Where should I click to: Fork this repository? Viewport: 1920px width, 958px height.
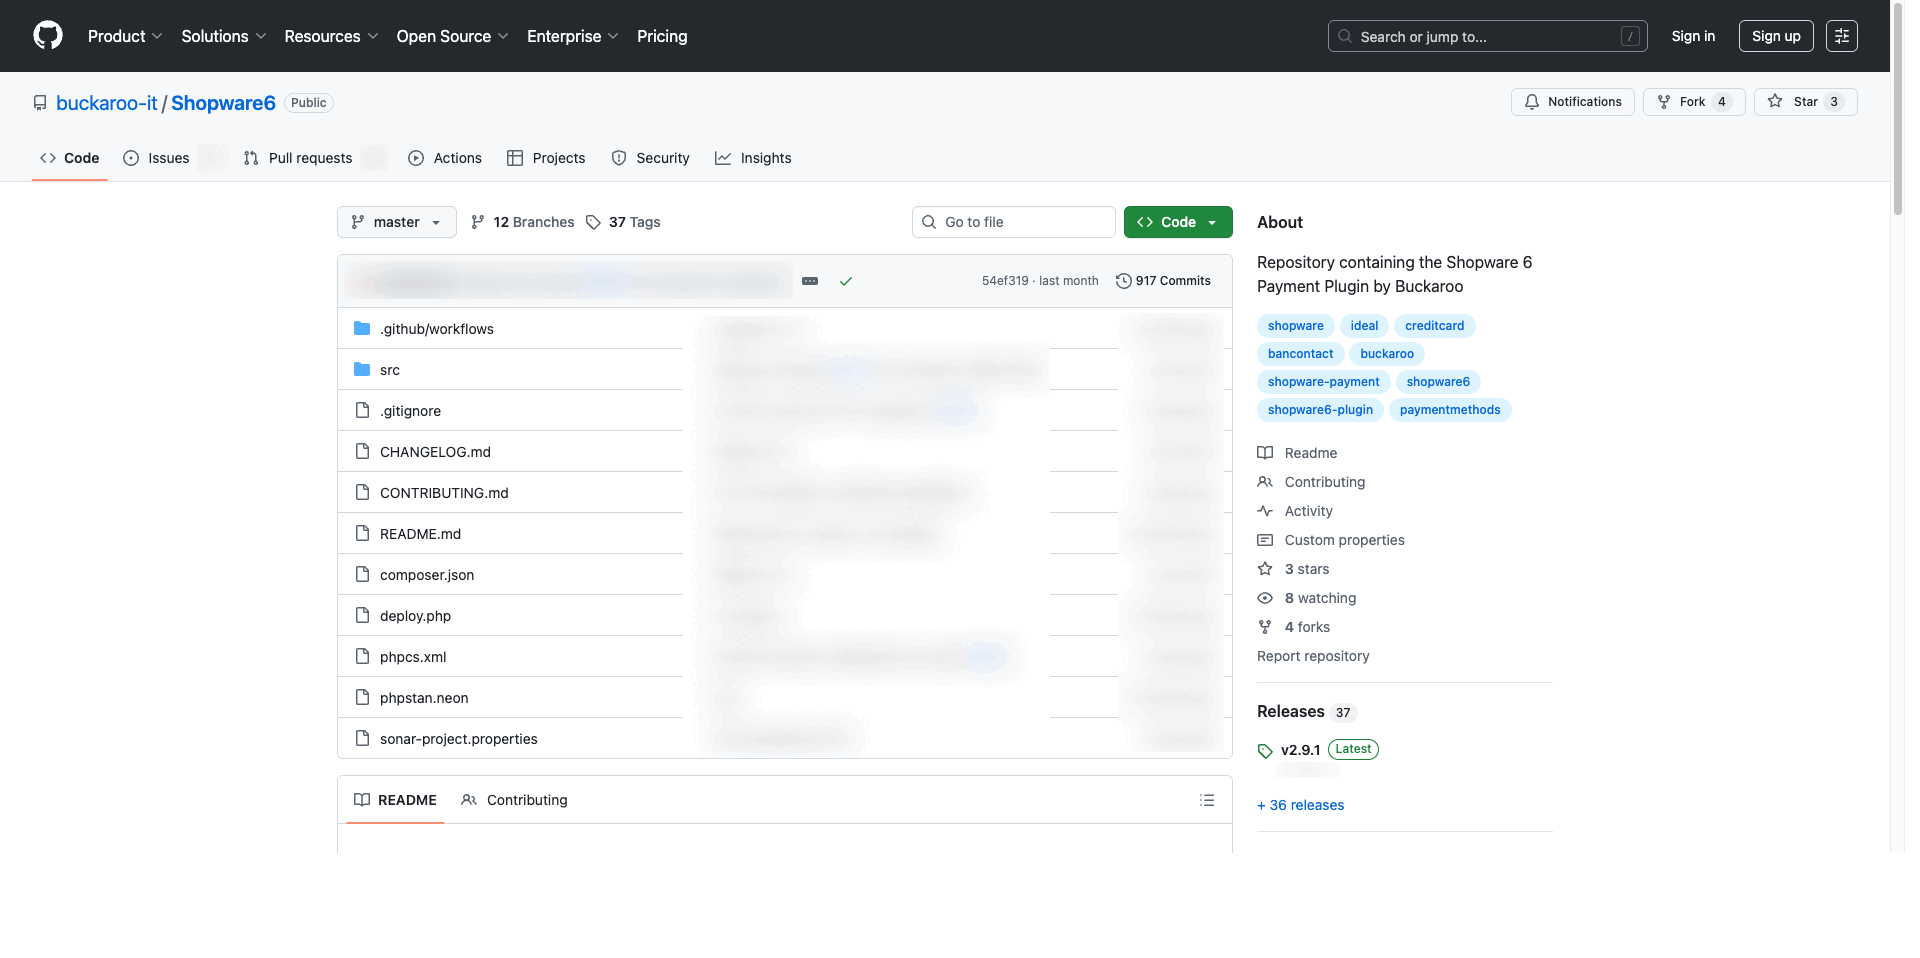pos(1693,102)
